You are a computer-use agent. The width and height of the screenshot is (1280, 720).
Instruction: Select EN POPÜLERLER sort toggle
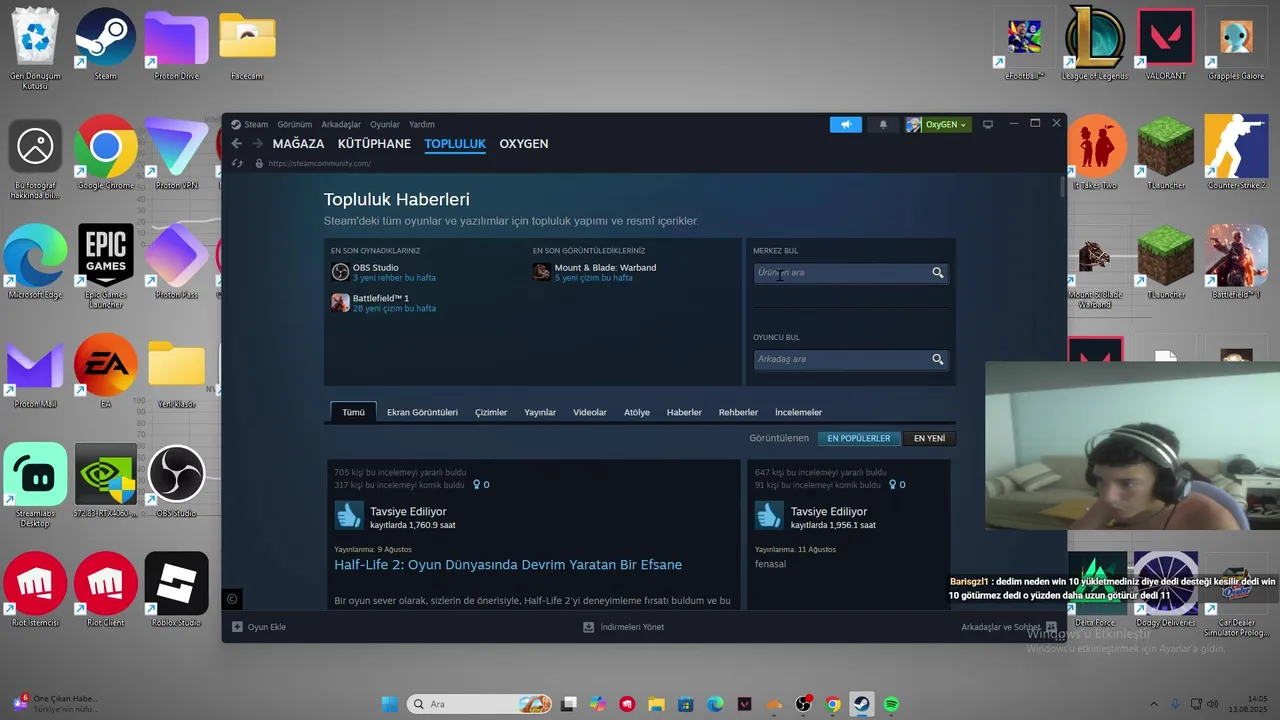[858, 438]
